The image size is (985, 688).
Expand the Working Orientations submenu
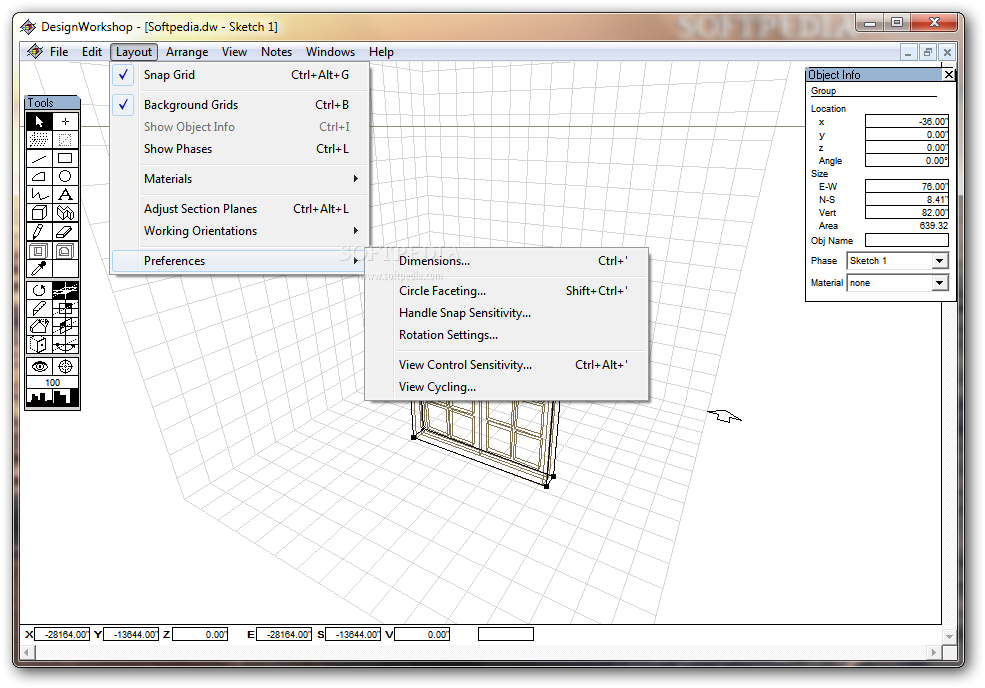point(241,231)
